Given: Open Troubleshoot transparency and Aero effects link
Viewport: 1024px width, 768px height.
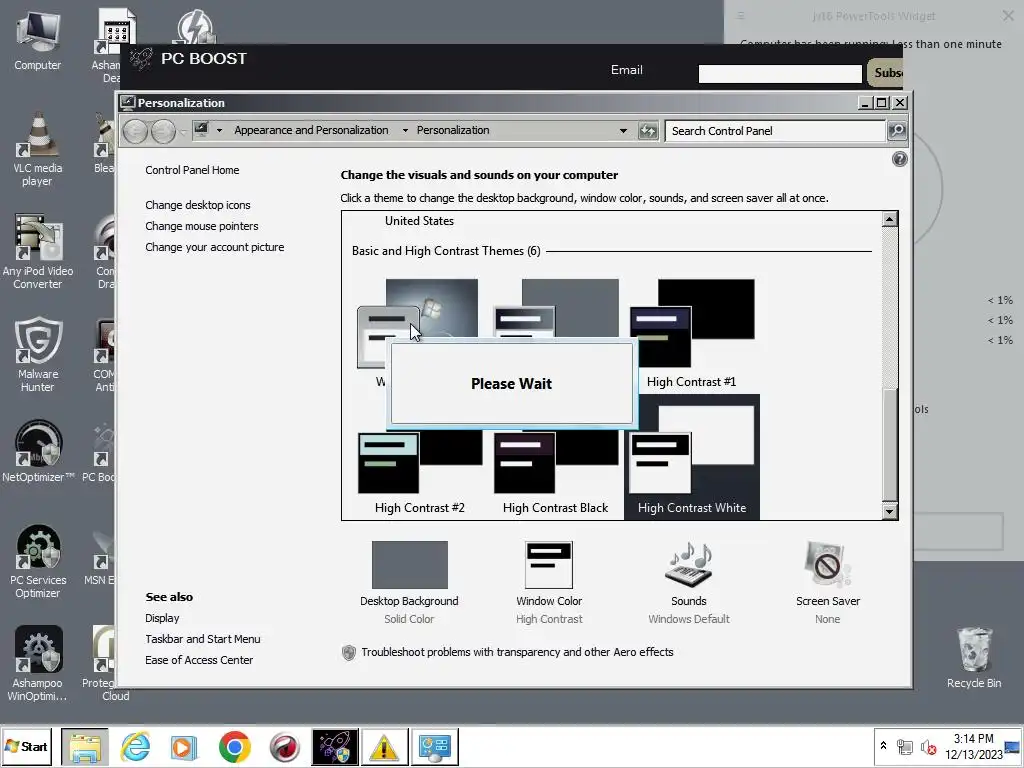Looking at the screenshot, I should (517, 652).
